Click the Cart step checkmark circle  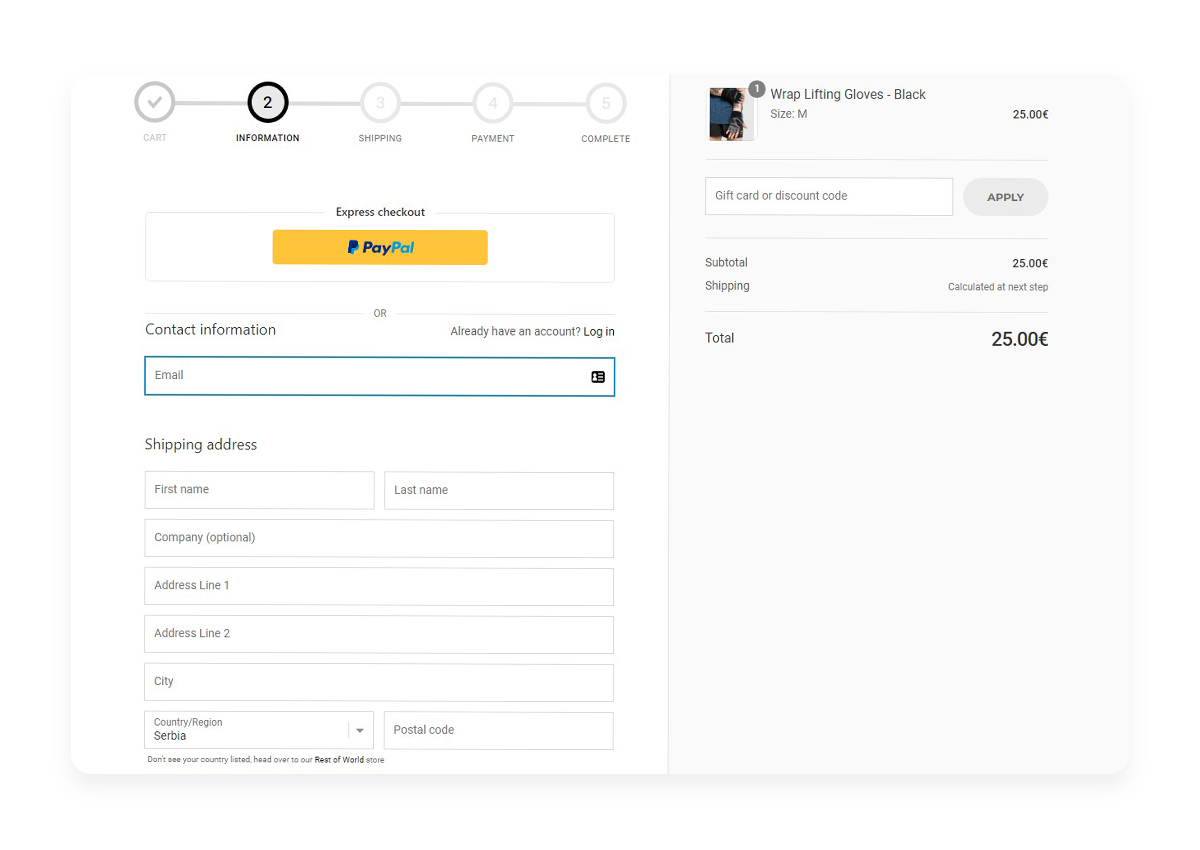[x=154, y=102]
